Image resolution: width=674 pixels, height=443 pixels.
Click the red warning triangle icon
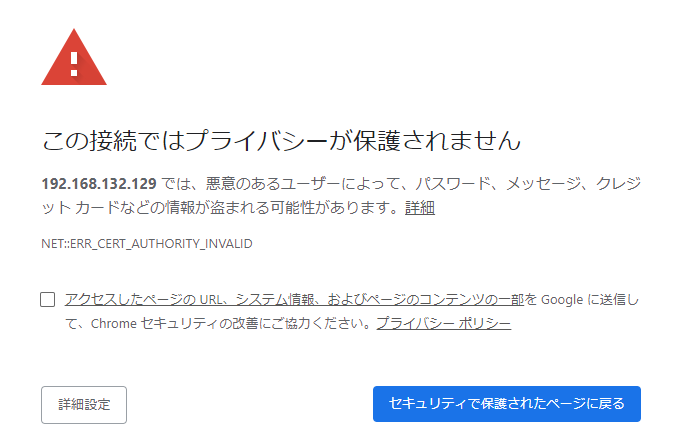[74, 57]
